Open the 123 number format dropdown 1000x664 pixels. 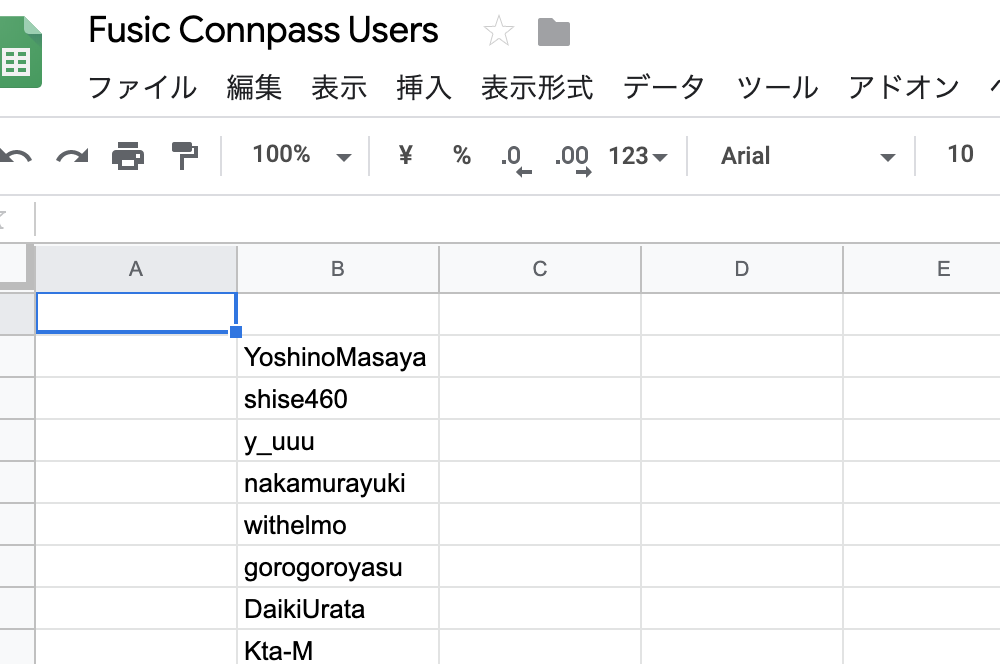(x=637, y=155)
